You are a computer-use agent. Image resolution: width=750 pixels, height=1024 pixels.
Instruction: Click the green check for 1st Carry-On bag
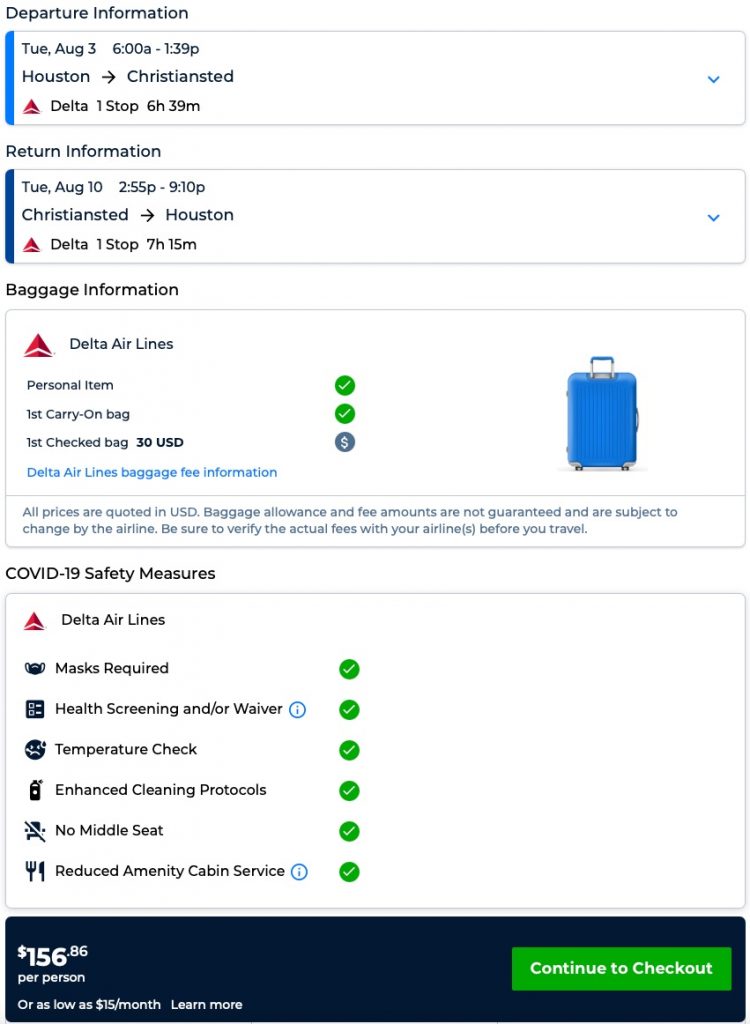click(x=345, y=414)
